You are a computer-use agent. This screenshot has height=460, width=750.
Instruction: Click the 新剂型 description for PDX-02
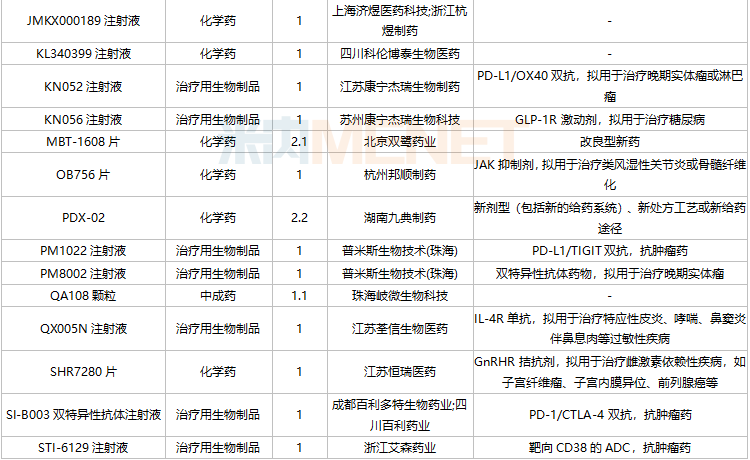(610, 218)
